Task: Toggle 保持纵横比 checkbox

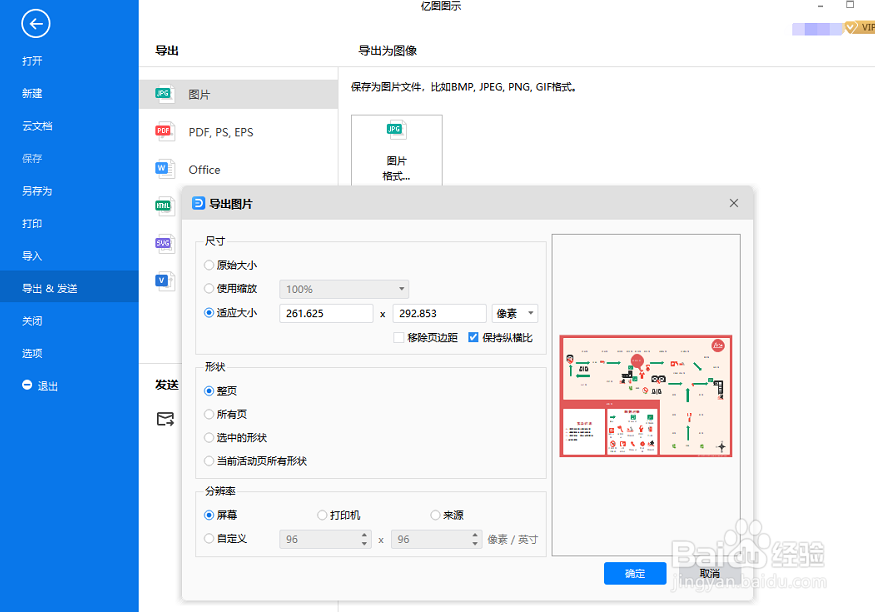Action: (473, 338)
